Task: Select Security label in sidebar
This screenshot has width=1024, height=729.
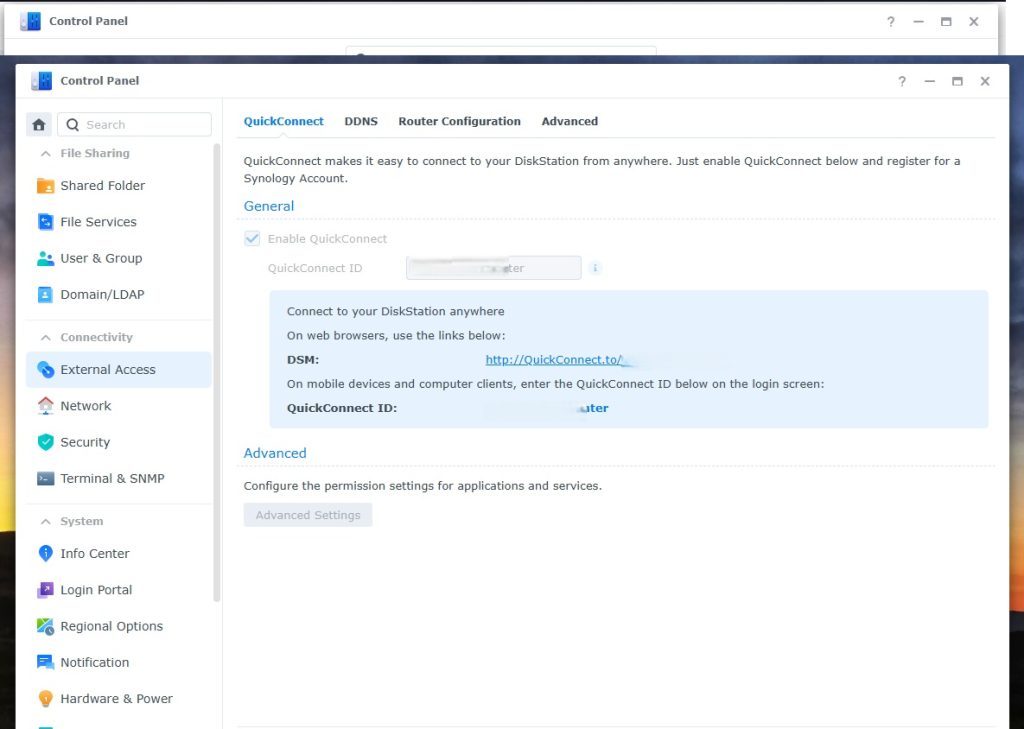Action: [x=85, y=442]
